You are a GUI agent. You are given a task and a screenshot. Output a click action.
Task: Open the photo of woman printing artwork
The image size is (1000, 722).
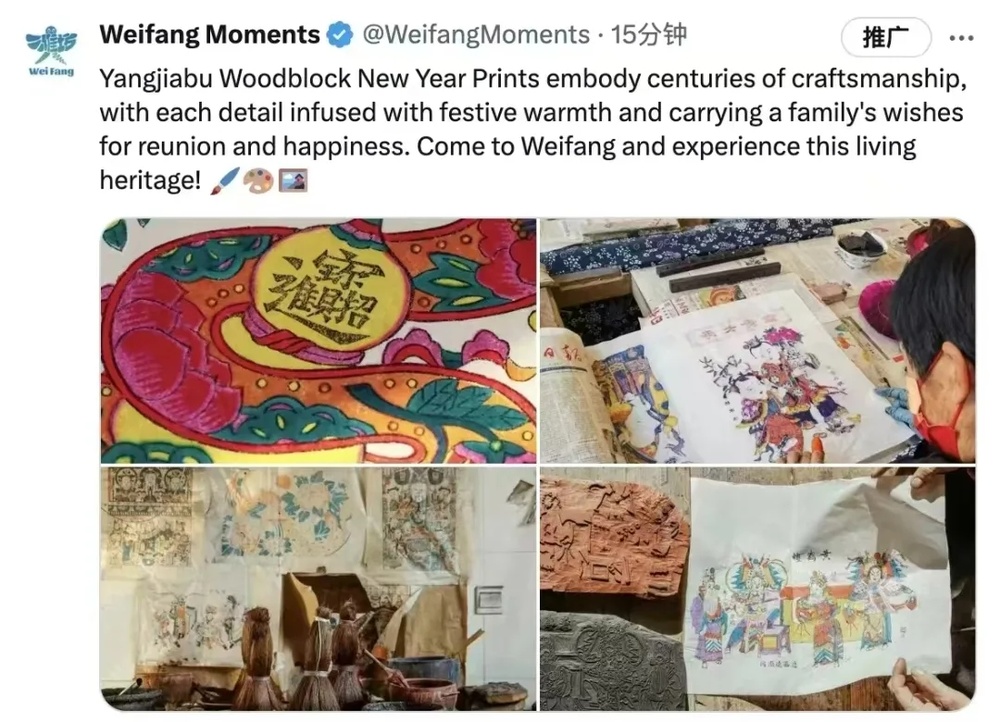(758, 341)
